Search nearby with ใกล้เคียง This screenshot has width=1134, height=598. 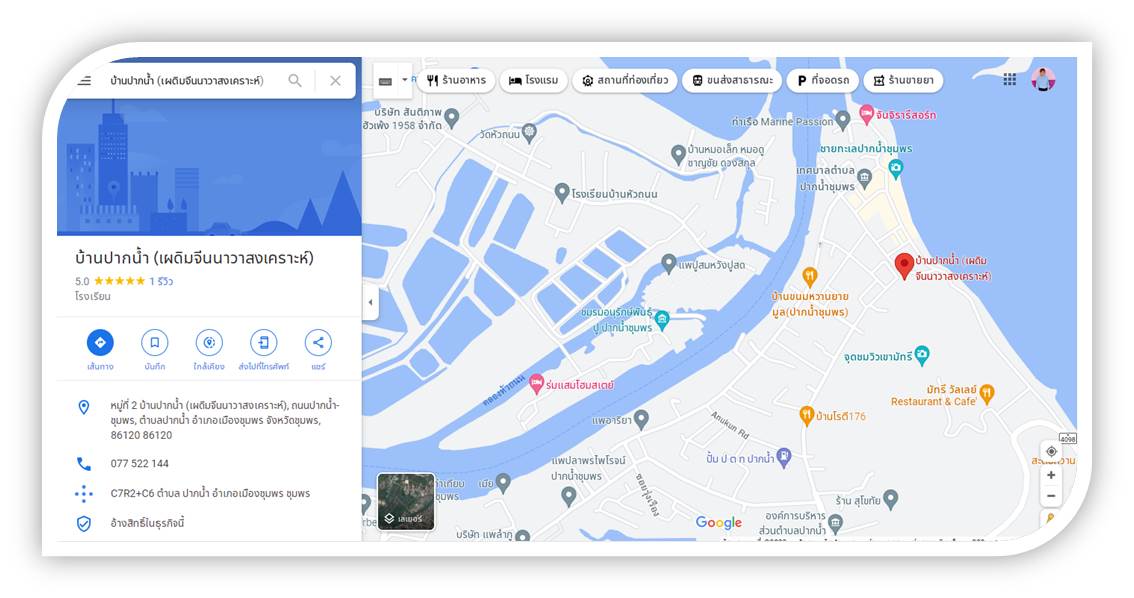(x=209, y=342)
